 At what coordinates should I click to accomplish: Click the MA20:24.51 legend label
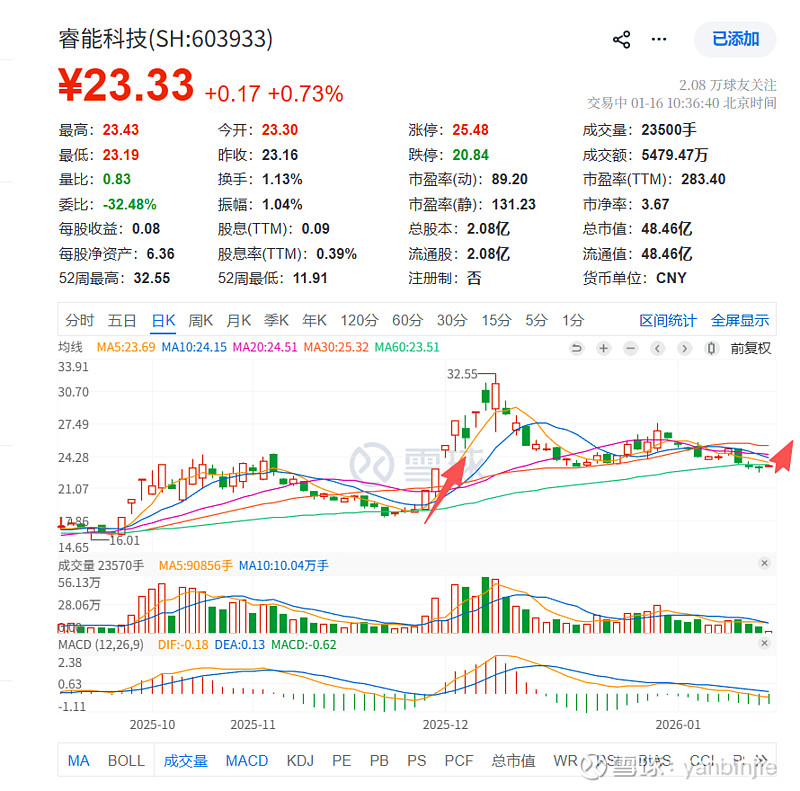(265, 347)
